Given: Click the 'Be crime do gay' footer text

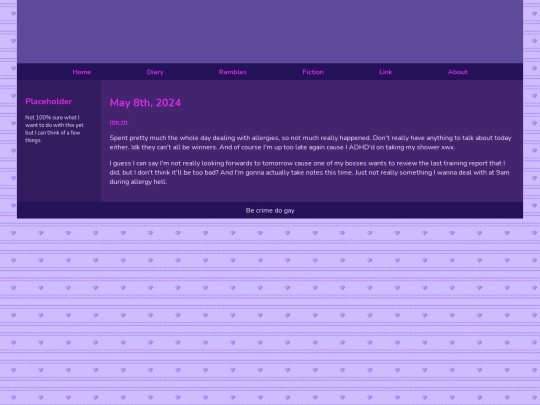Looking at the screenshot, I should pyautogui.click(x=270, y=210).
